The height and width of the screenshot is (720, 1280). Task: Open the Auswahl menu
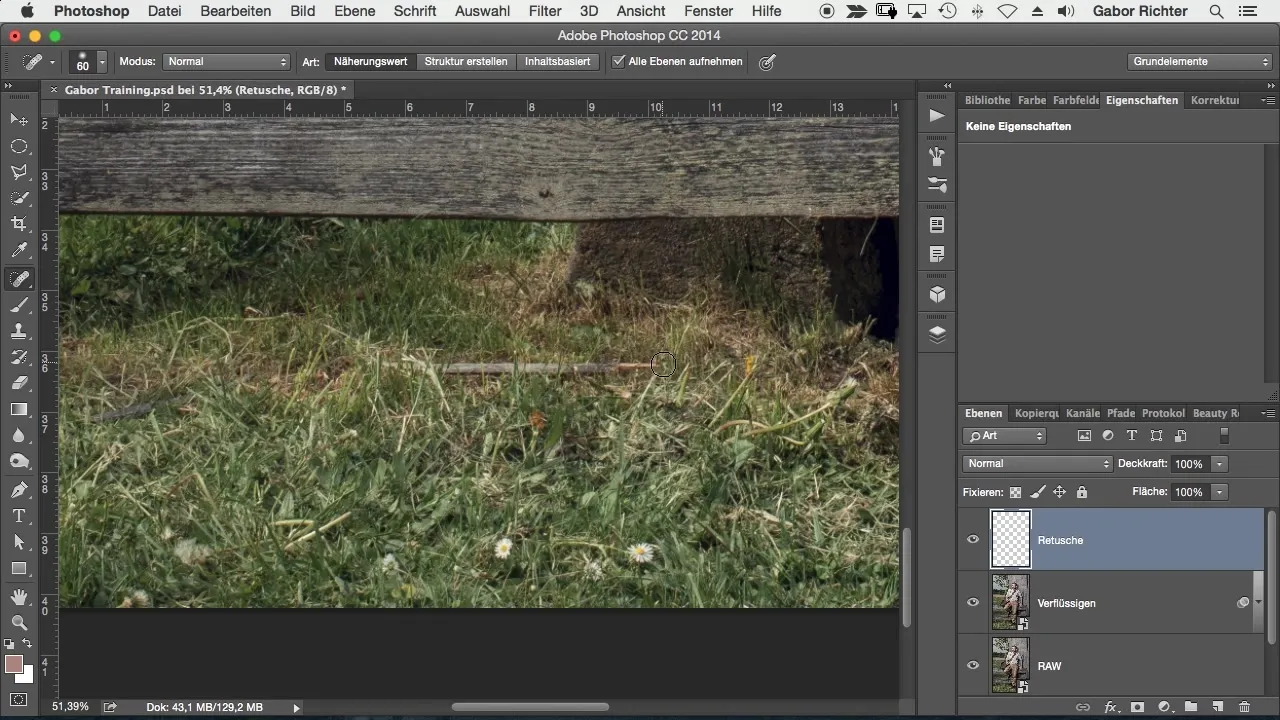482,11
